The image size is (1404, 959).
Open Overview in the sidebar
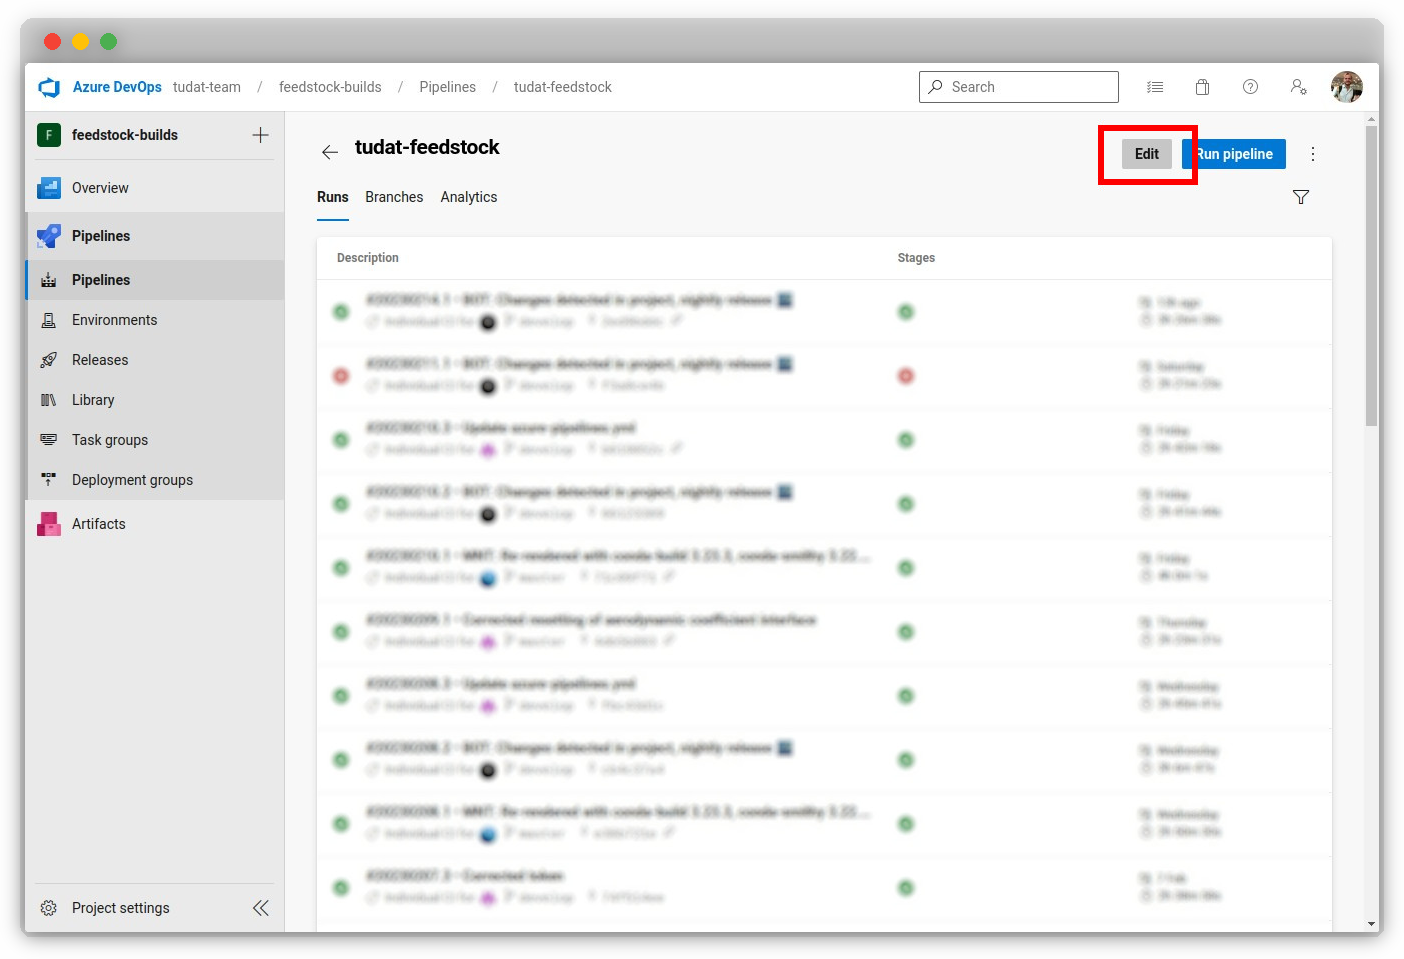[x=154, y=188]
